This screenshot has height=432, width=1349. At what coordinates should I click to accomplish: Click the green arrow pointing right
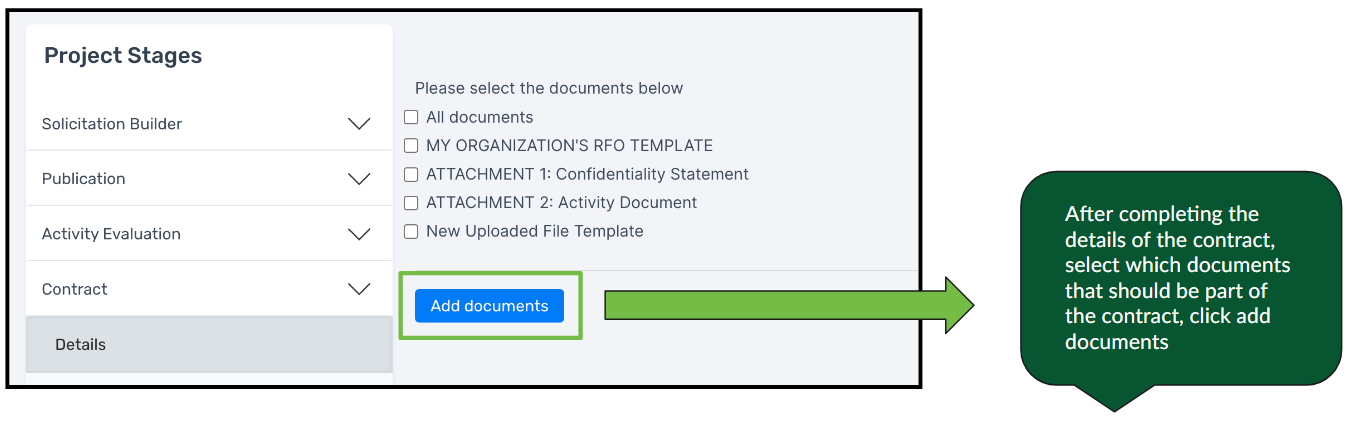pos(789,305)
